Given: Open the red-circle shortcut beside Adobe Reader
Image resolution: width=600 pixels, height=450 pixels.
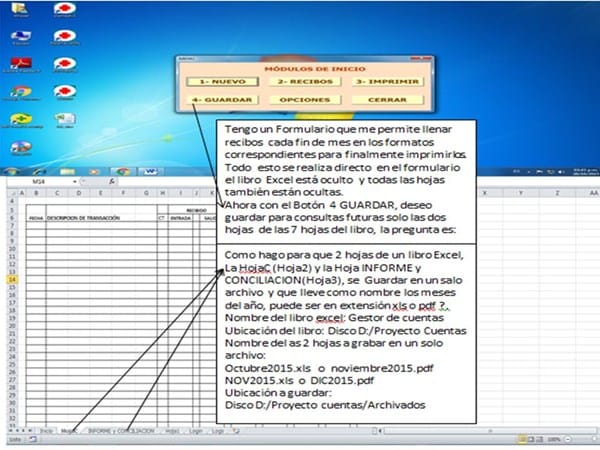Looking at the screenshot, I should pos(65,64).
